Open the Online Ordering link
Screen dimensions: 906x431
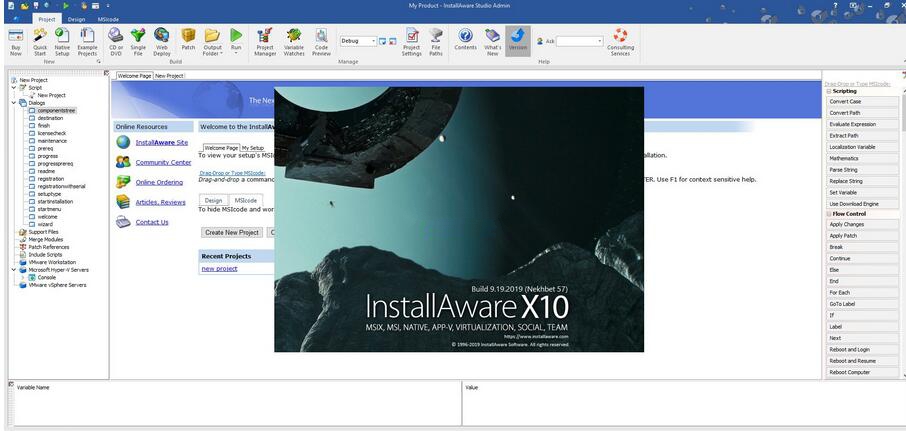pyautogui.click(x=159, y=182)
